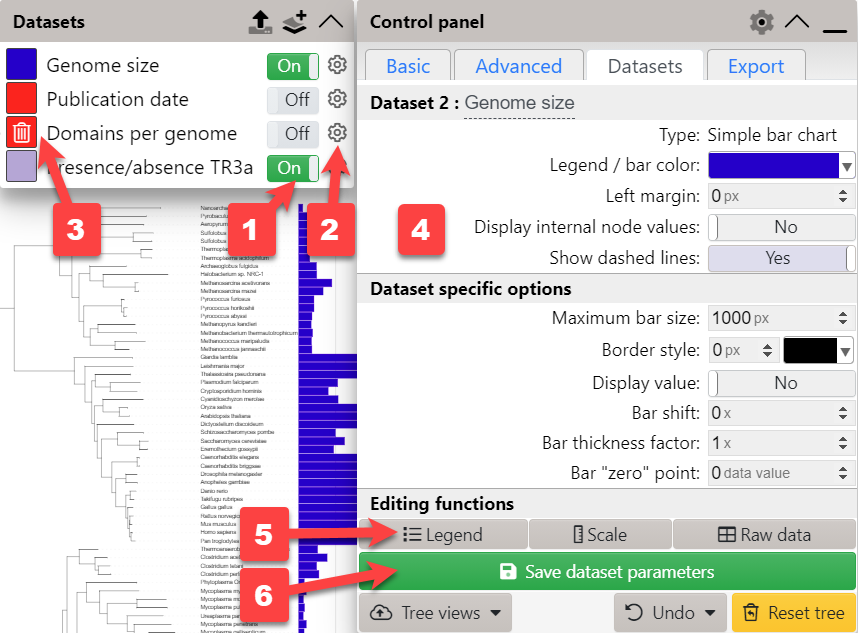
Task: Open the Export tab
Action: [755, 66]
